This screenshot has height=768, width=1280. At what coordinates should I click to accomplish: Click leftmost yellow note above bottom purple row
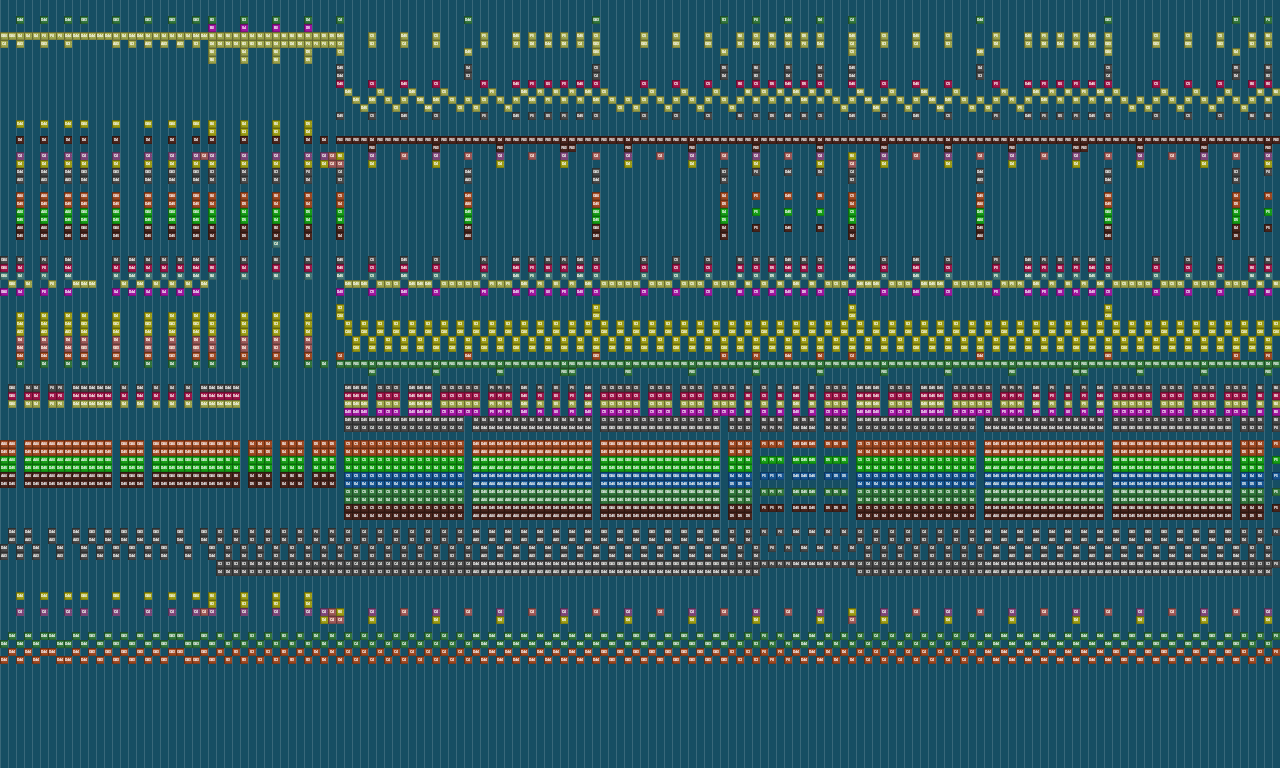20,596
